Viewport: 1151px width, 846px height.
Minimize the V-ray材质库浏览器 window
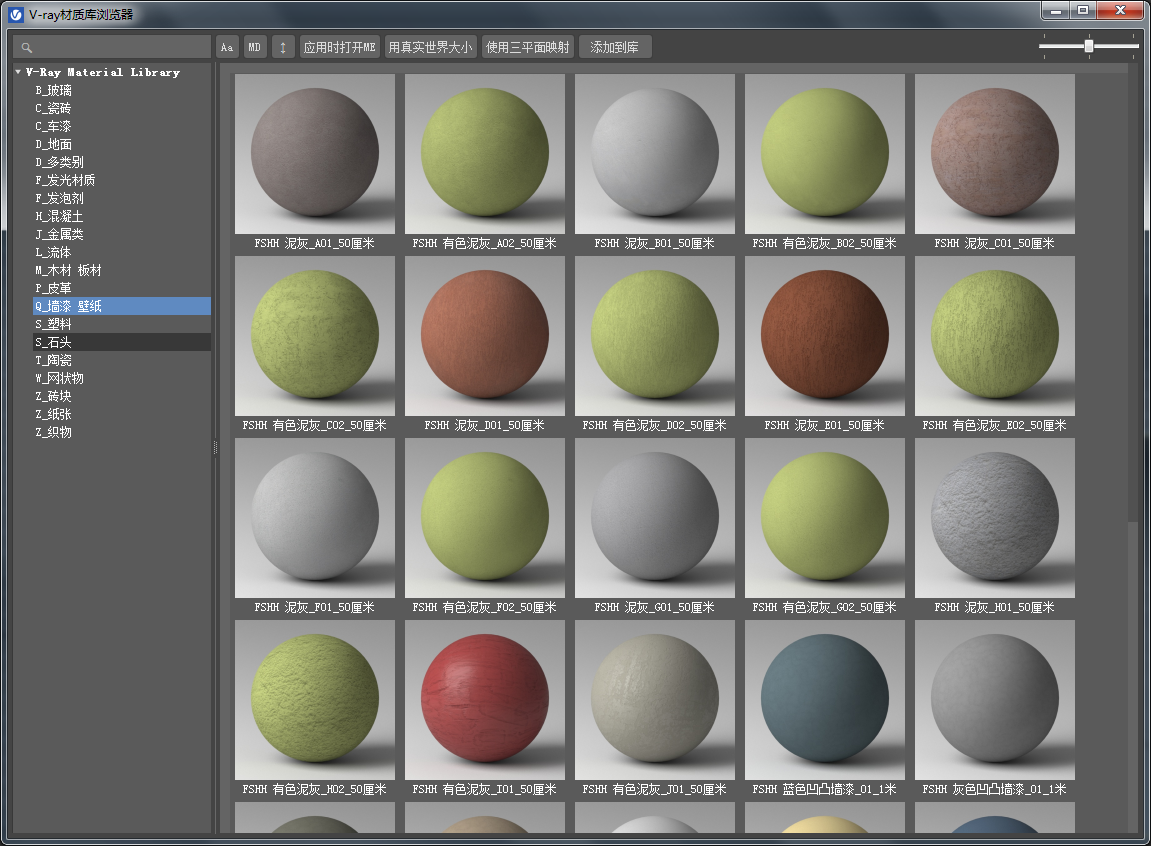click(x=1056, y=10)
